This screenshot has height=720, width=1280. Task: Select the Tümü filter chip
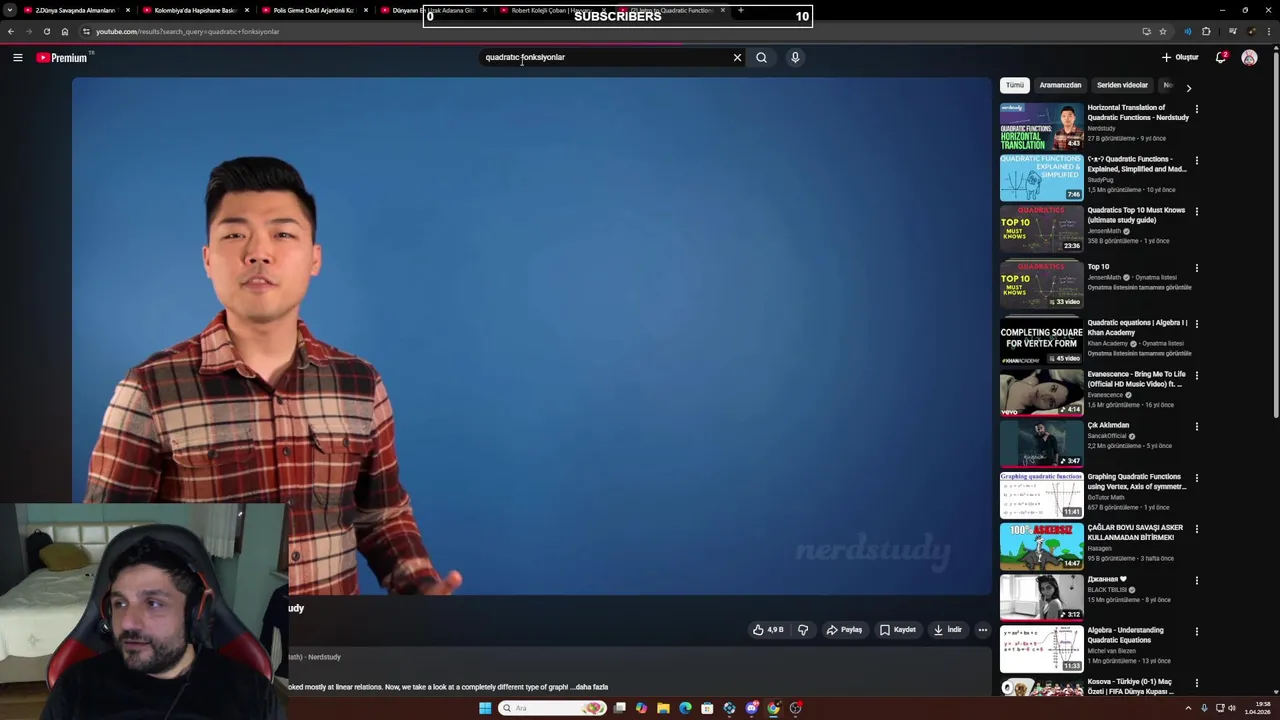coord(1015,85)
